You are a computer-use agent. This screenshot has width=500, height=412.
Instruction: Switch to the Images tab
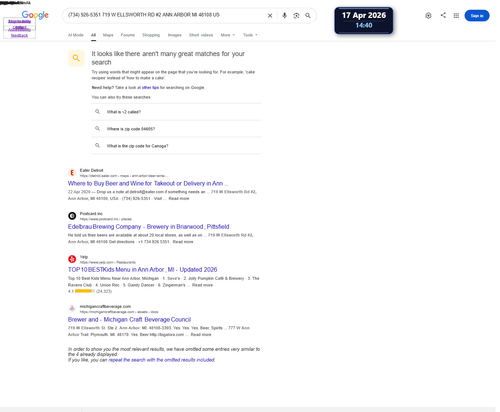[x=175, y=35]
